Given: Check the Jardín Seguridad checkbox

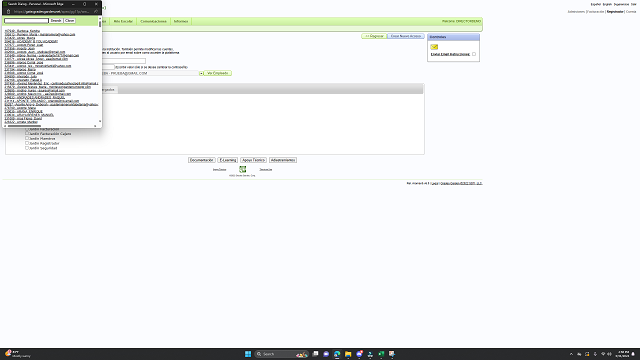Looking at the screenshot, I should click(x=27, y=148).
